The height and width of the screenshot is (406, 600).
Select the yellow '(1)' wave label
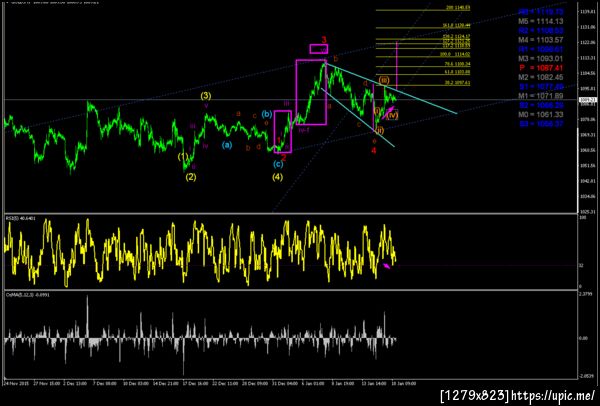tap(183, 156)
